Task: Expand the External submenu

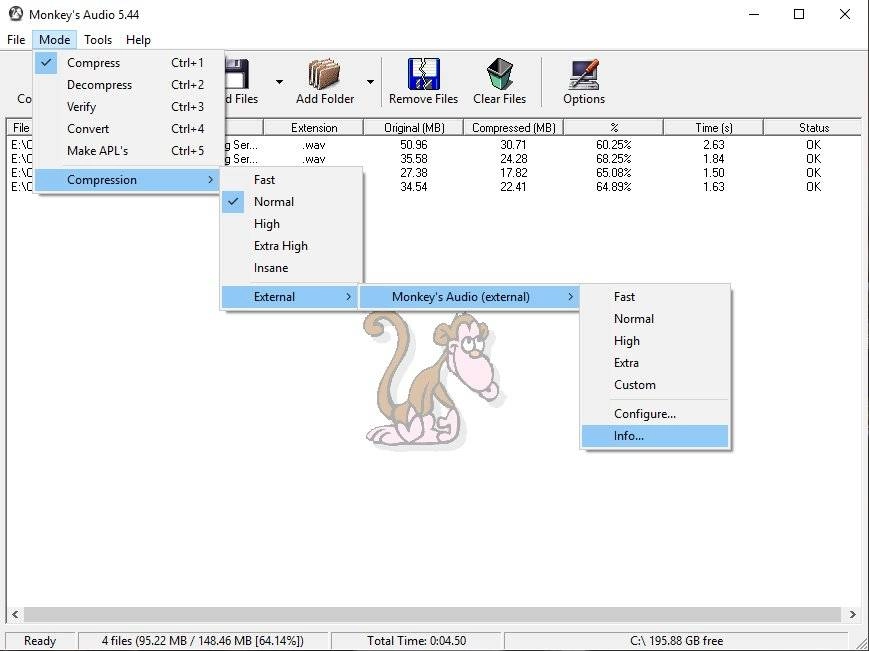Action: (x=289, y=297)
